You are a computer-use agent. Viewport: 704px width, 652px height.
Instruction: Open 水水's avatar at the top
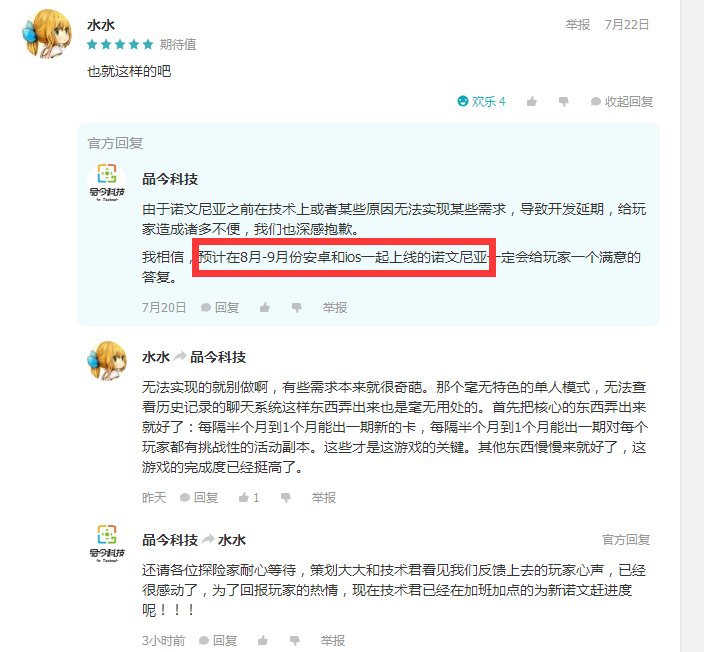click(47, 34)
